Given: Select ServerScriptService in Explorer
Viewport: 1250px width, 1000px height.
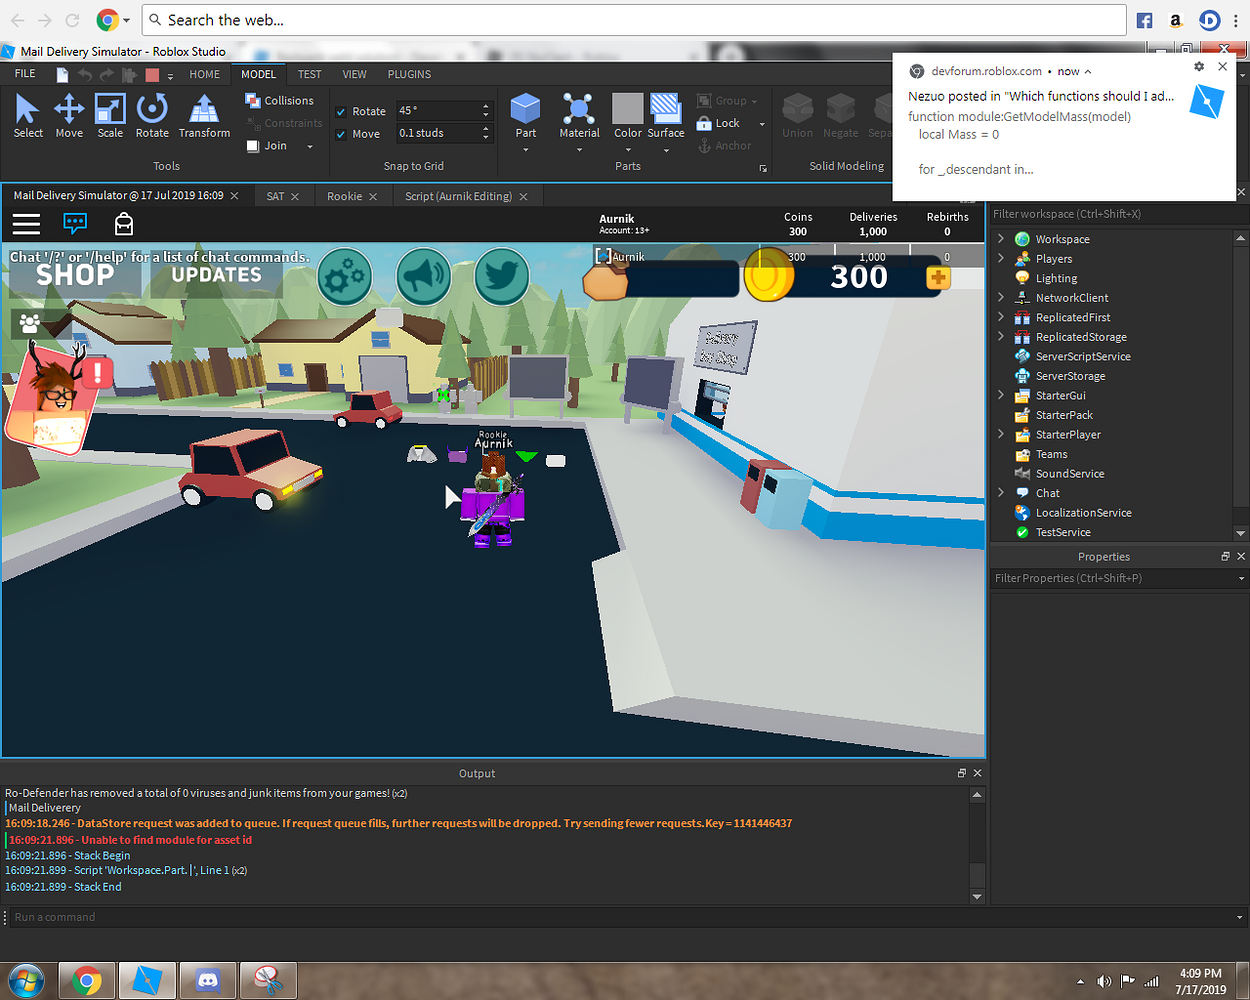Looking at the screenshot, I should [x=1082, y=356].
